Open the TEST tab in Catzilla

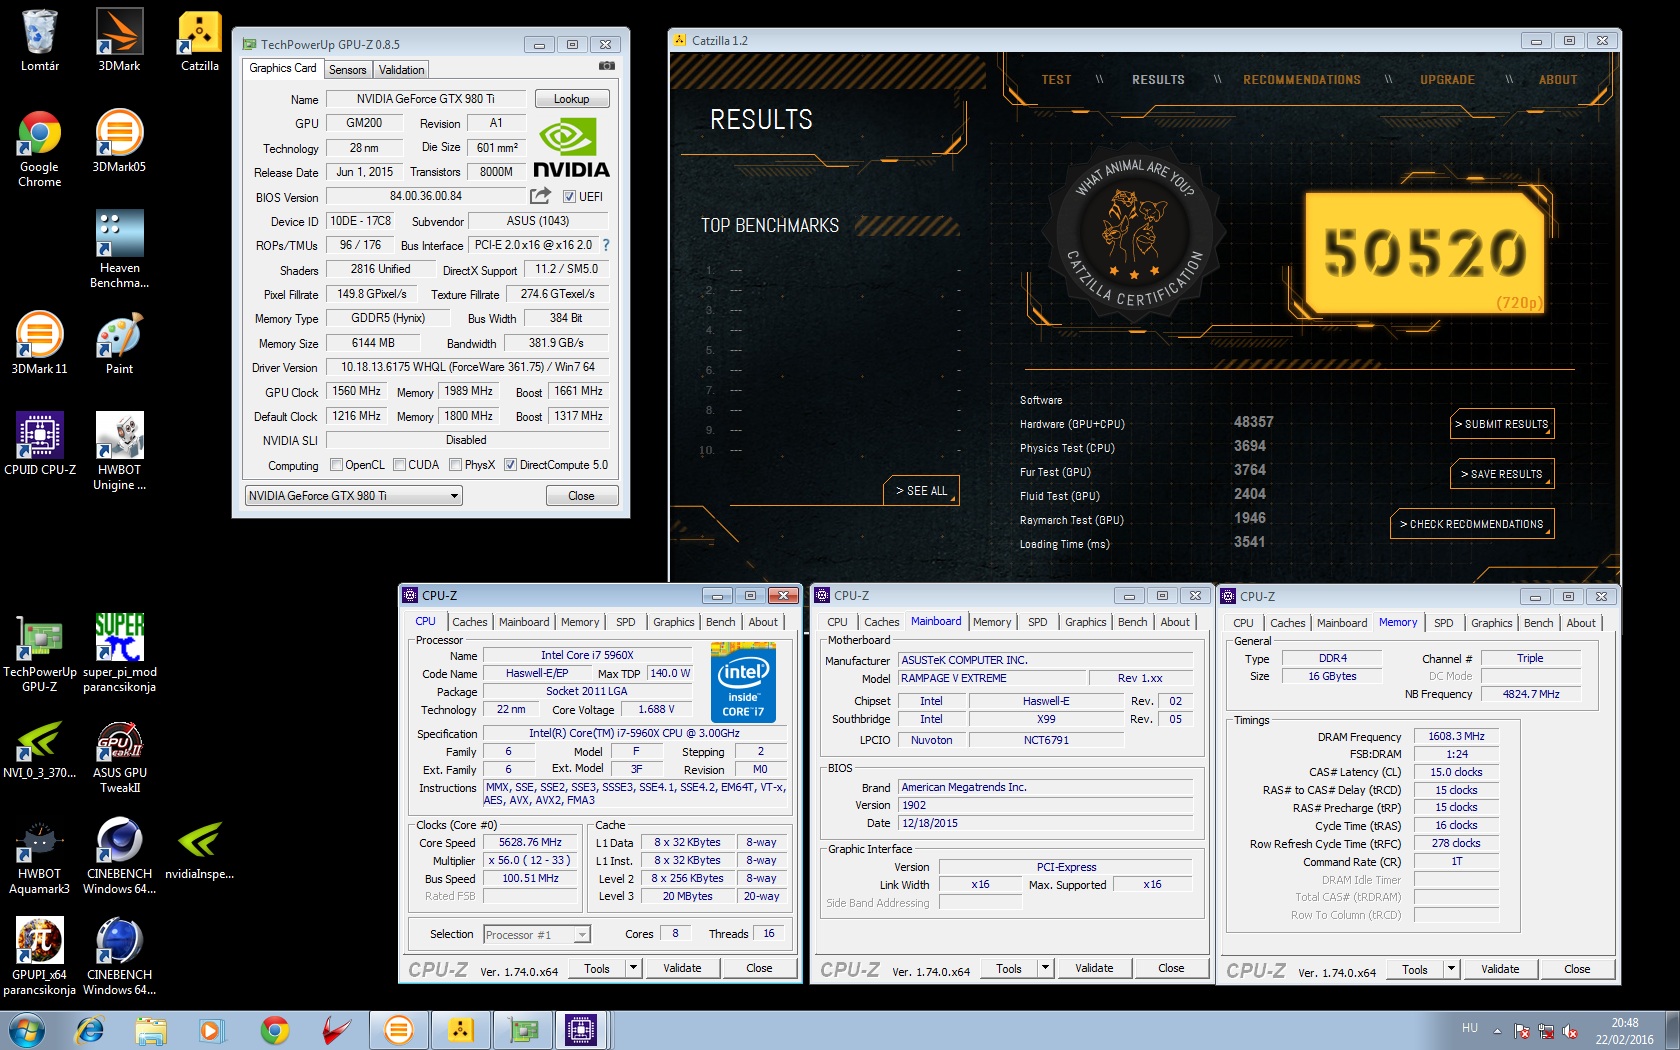1056,80
